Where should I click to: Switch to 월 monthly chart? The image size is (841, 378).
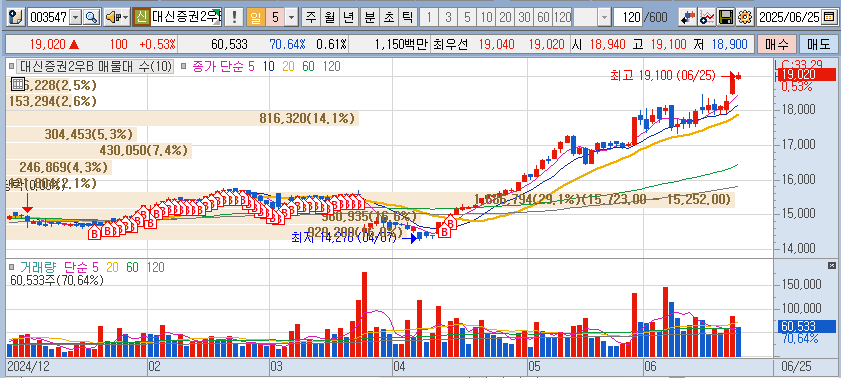point(329,17)
